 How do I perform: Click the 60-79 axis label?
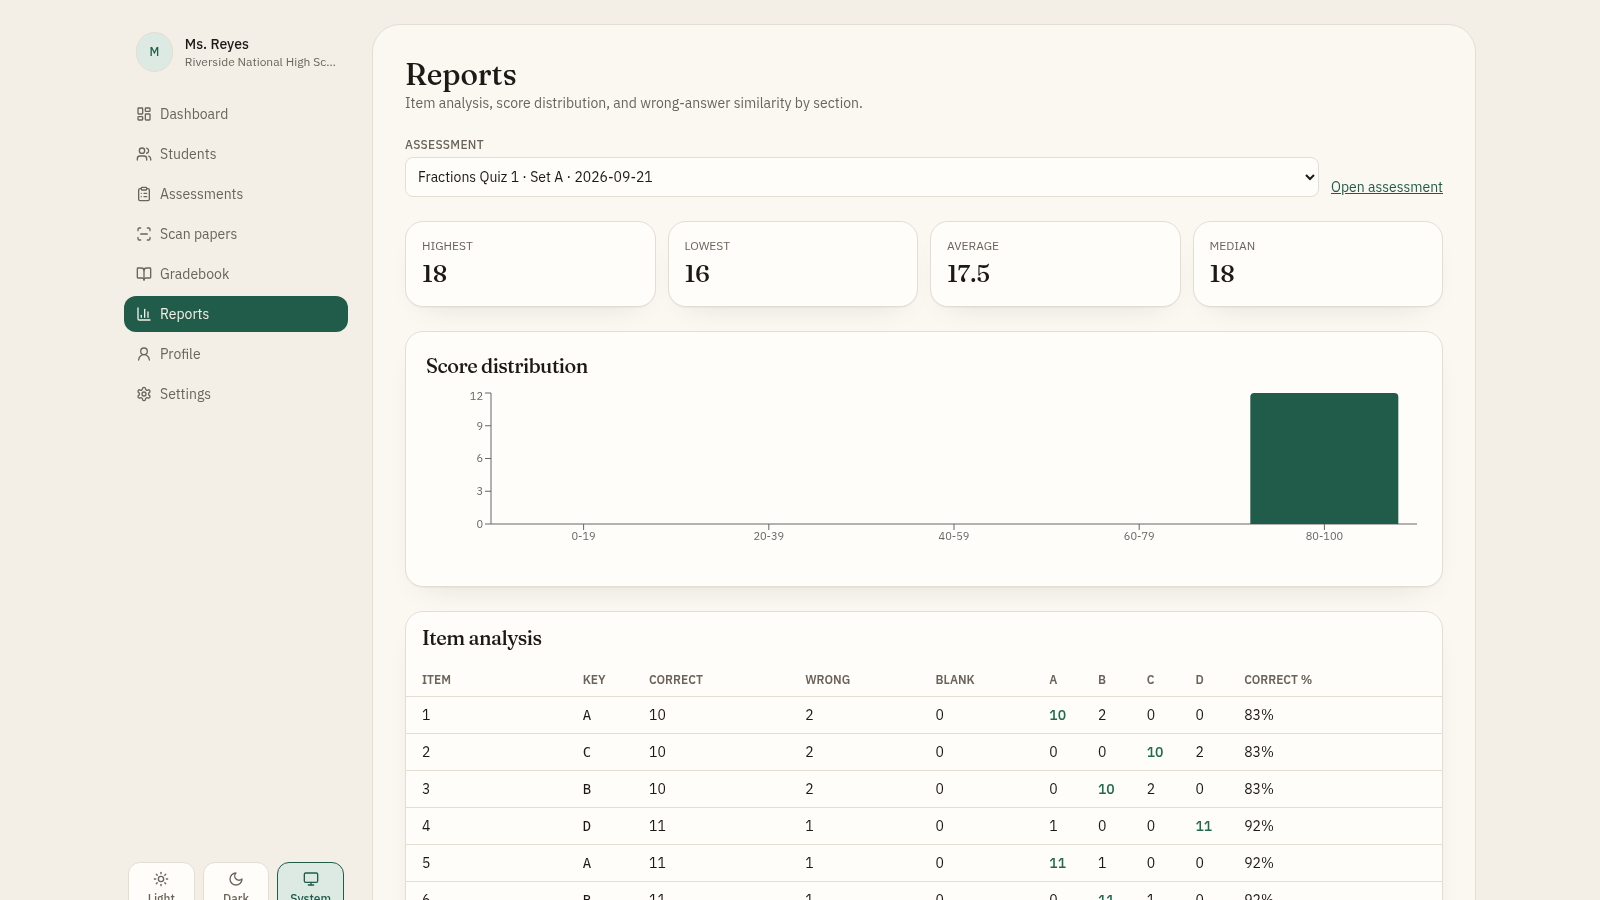1139,536
